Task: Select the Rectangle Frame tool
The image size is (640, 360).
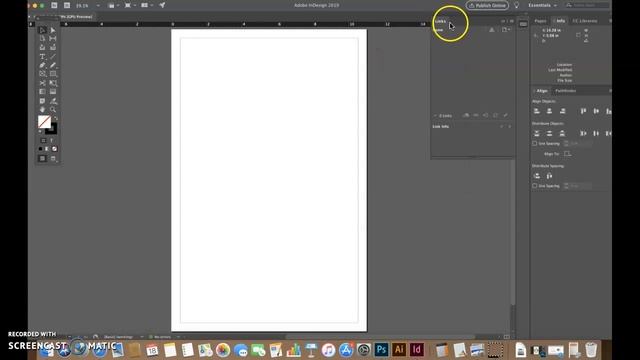Action: click(x=42, y=74)
